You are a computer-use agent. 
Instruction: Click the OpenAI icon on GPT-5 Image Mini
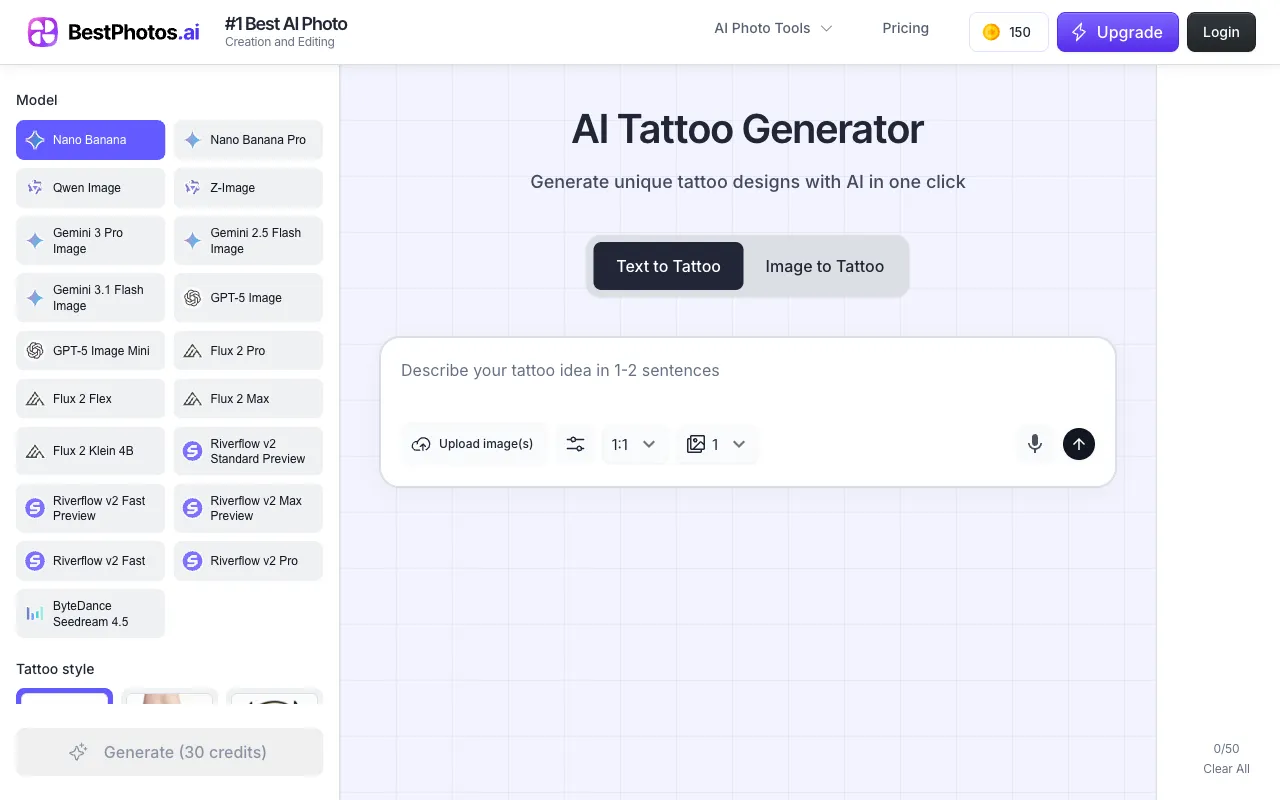pos(35,351)
